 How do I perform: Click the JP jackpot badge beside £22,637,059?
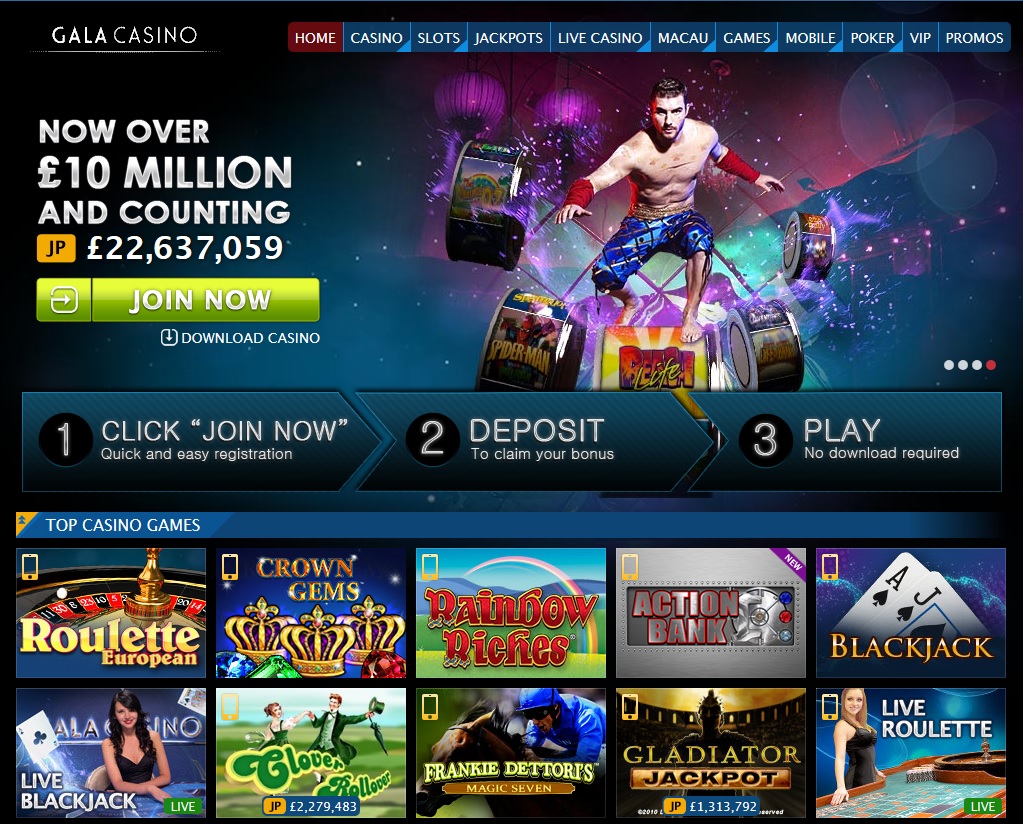coord(56,248)
